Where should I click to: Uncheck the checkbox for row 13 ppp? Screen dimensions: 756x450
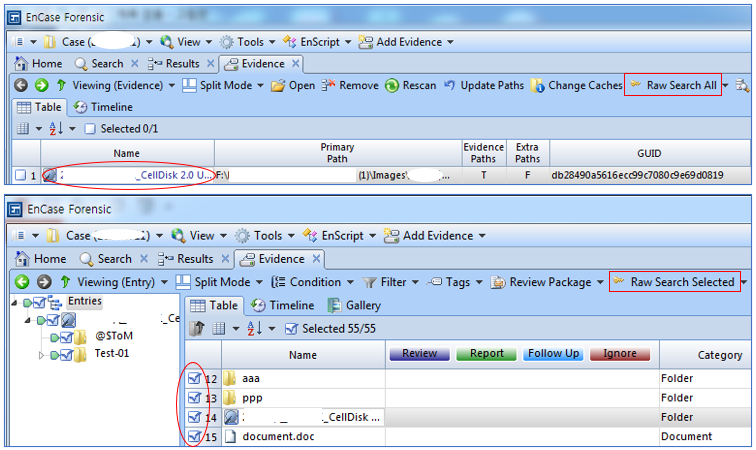pyautogui.click(x=194, y=398)
